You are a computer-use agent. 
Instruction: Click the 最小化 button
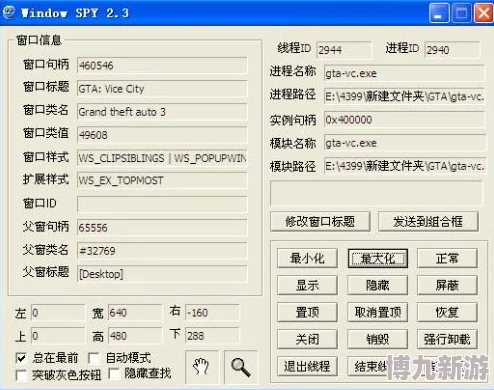click(307, 258)
